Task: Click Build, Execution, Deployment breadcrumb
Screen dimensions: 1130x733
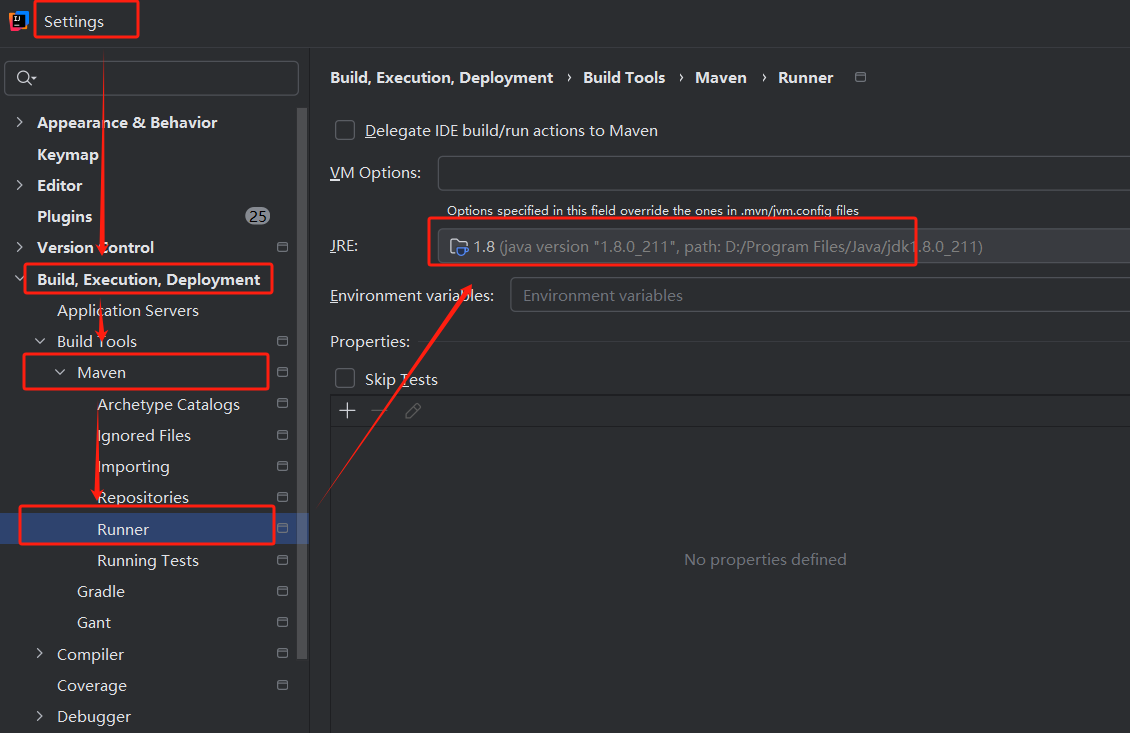Action: coord(442,78)
